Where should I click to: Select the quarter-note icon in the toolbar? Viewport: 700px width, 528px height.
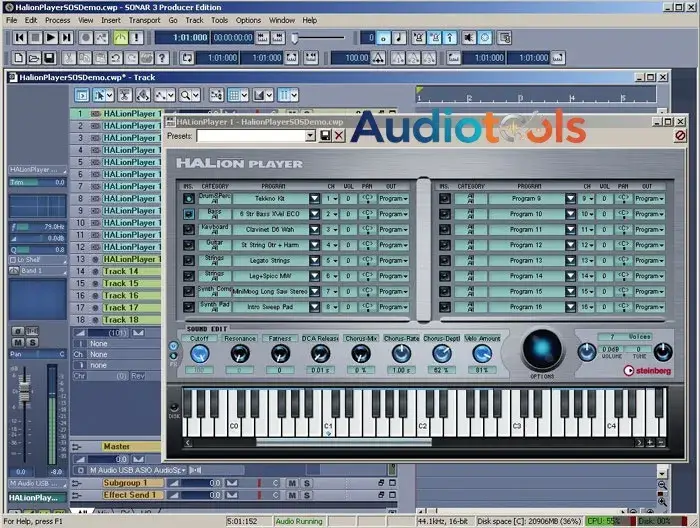coord(399,37)
